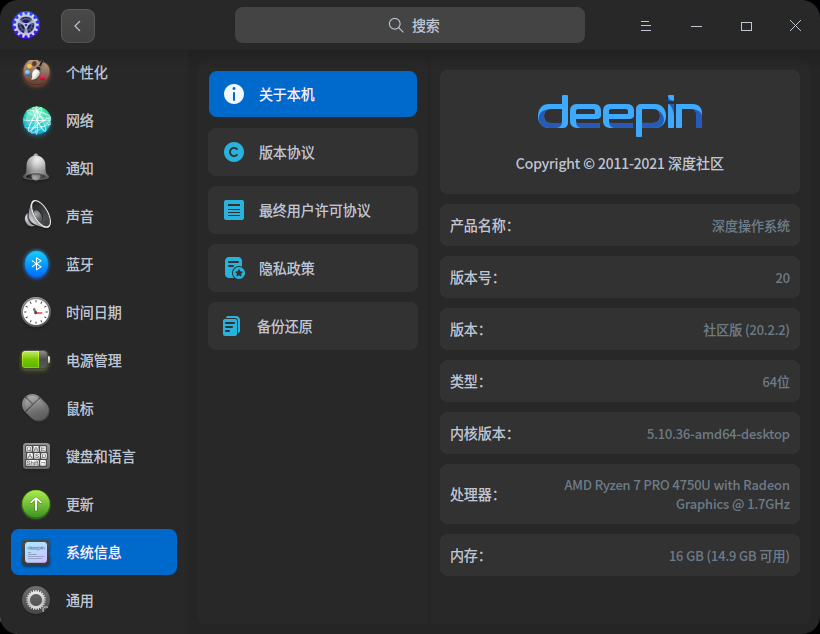Select the System Info deepin icon
Image resolution: width=820 pixels, height=634 pixels.
coord(36,552)
